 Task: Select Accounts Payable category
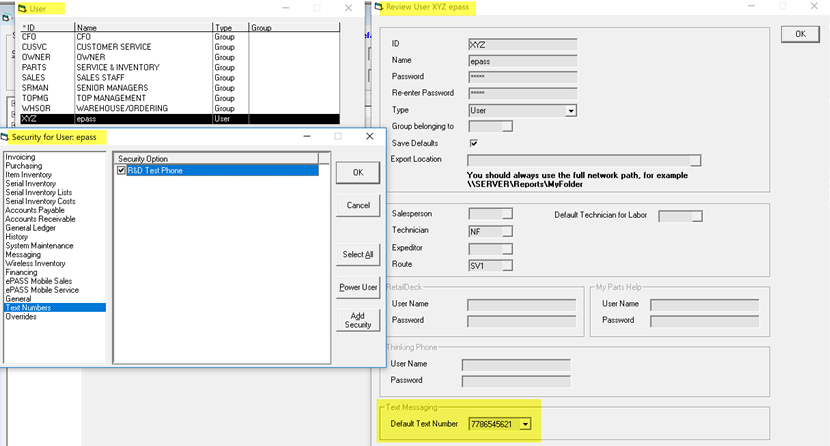34,210
